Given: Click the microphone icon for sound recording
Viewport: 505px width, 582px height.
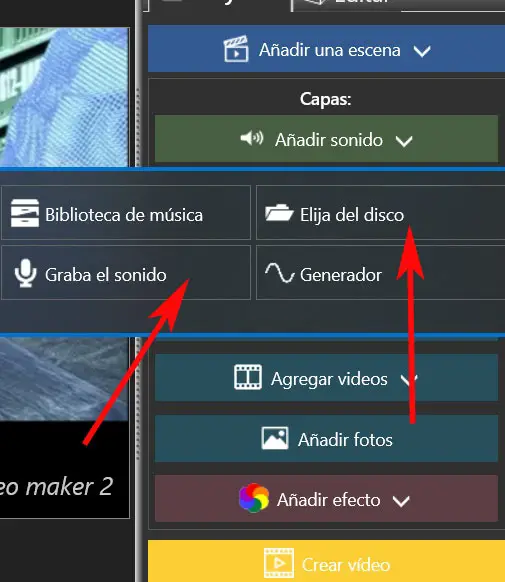Looking at the screenshot, I should 25,273.
